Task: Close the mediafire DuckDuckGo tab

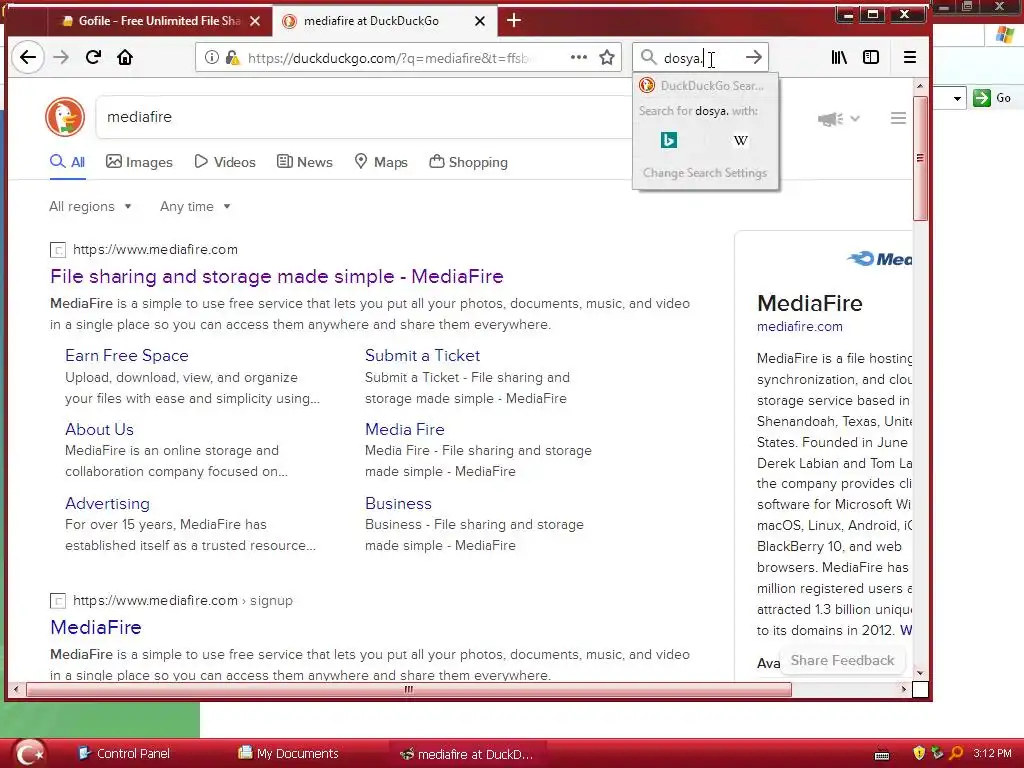Action: 479,21
